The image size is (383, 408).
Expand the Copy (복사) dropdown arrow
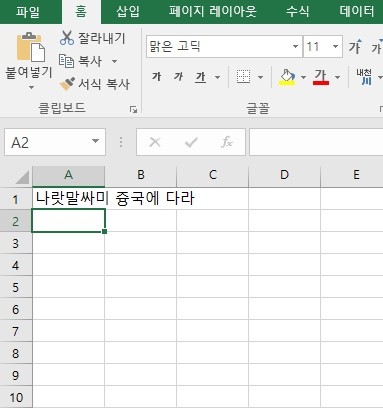(114, 61)
